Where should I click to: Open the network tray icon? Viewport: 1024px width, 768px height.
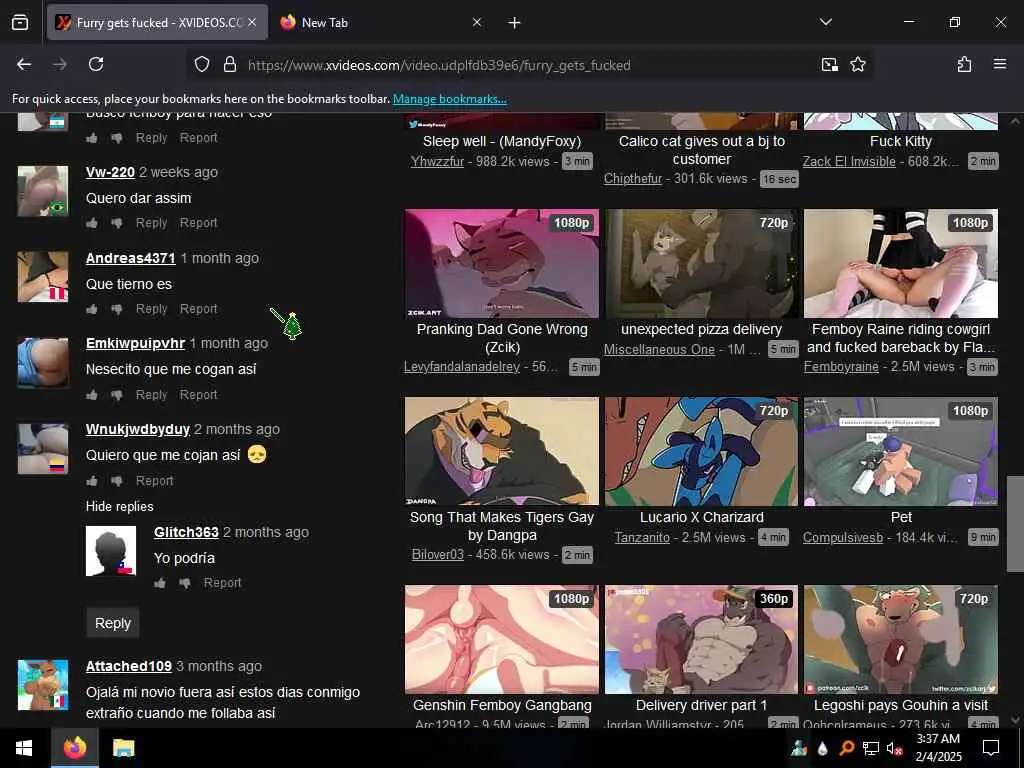871,748
